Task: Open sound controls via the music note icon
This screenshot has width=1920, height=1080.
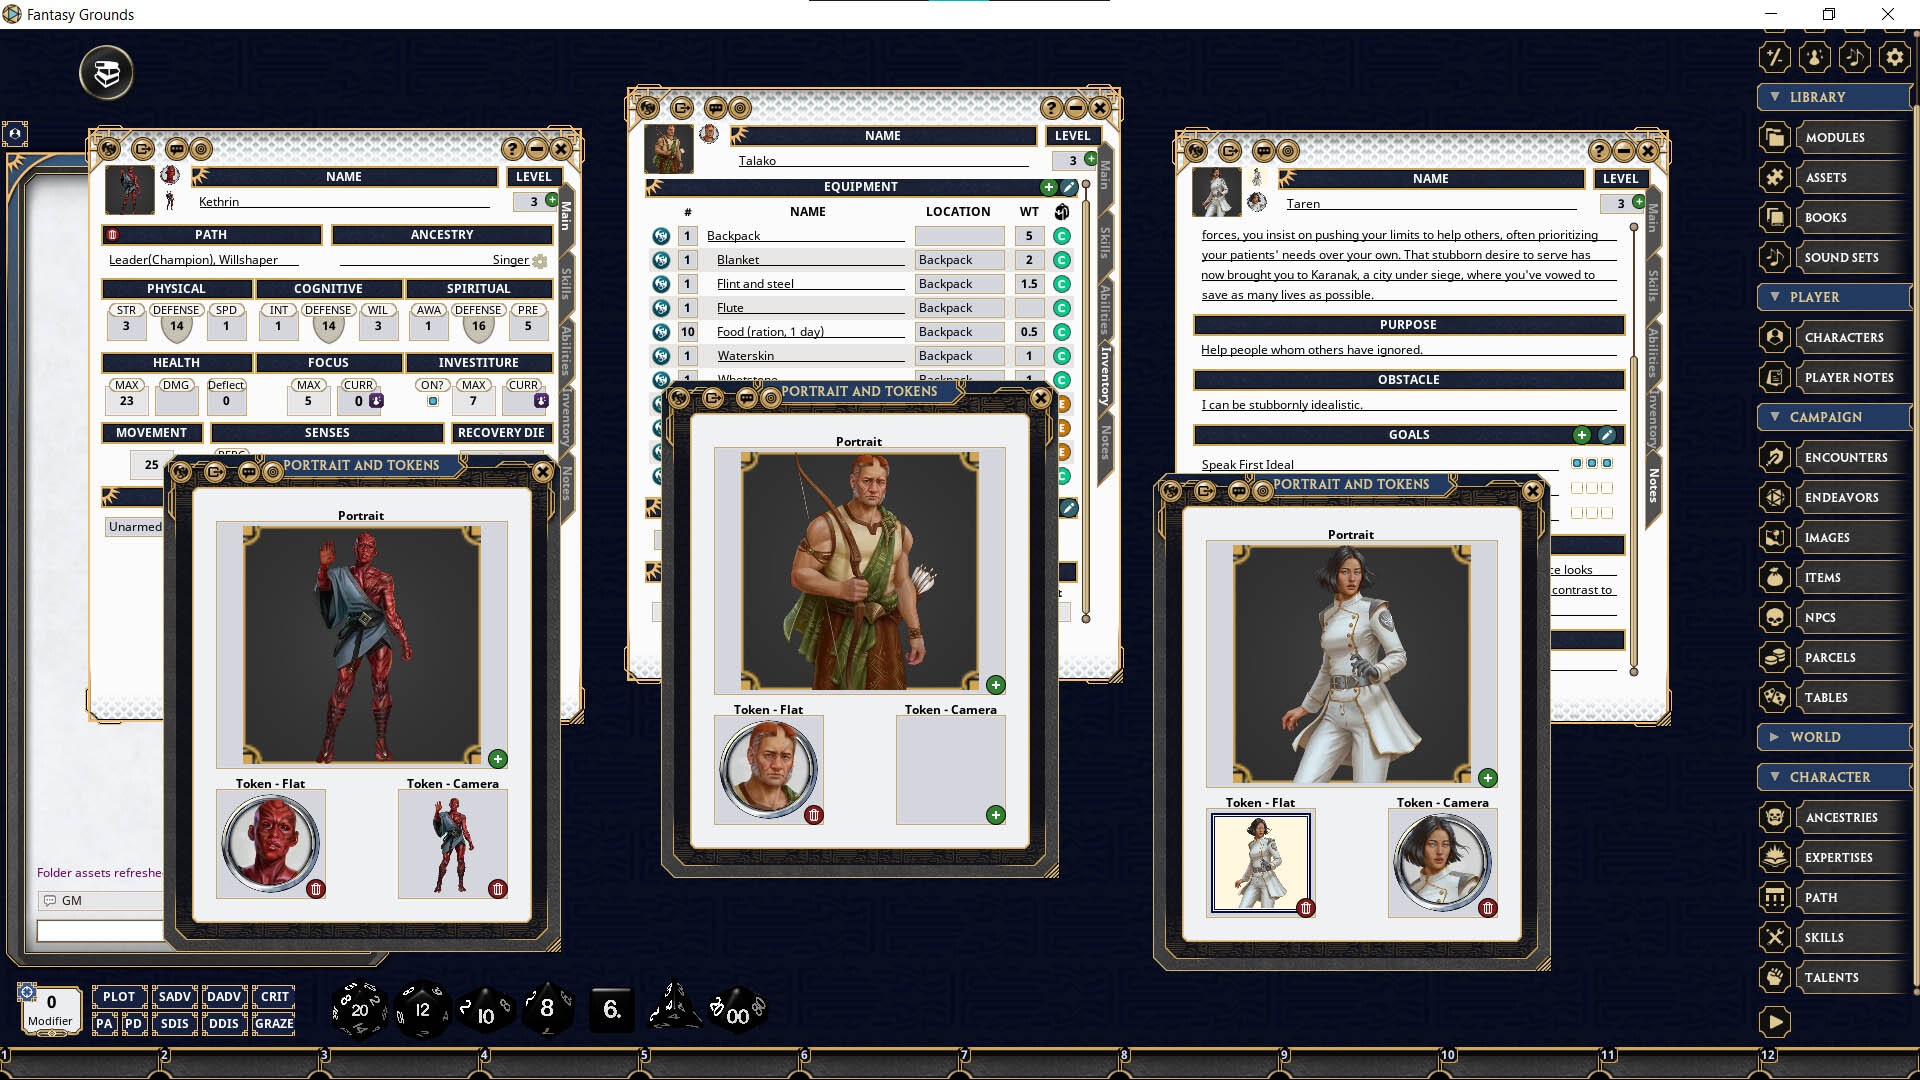Action: pos(1854,57)
